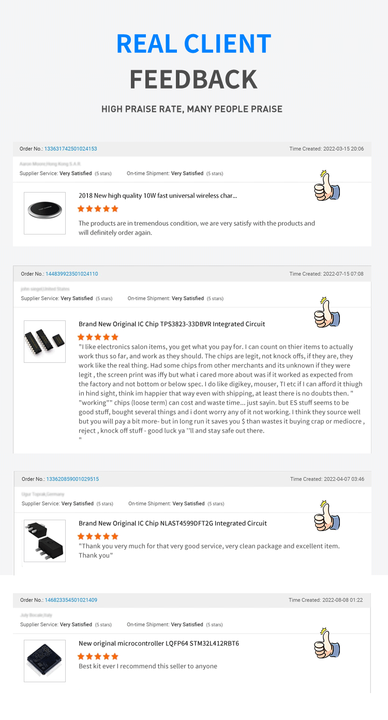Open the STM32L412RBT6 microcontroller thumbnail

[x=45, y=661]
